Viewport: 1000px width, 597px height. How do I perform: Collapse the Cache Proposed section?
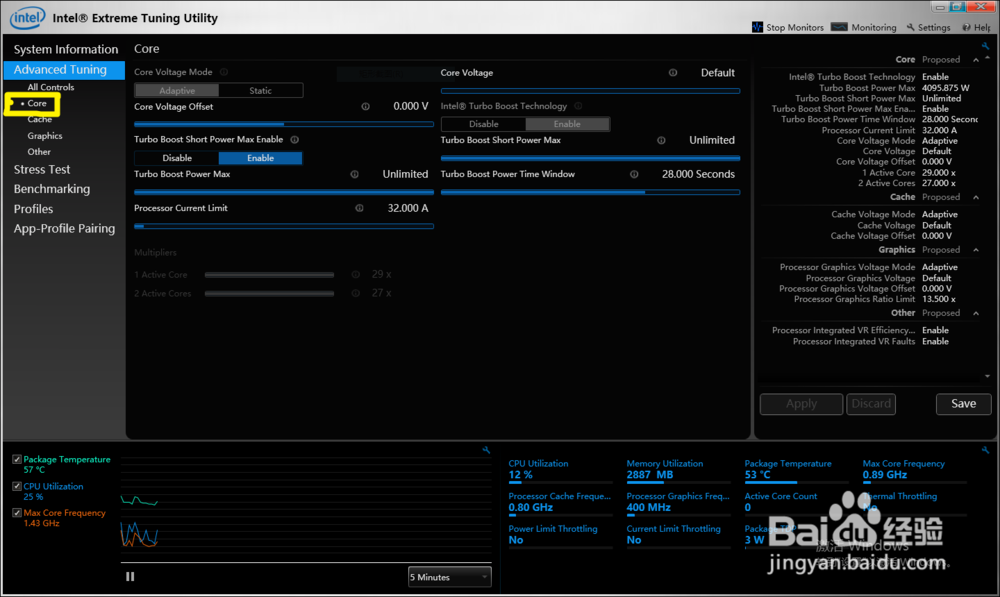[976, 198]
